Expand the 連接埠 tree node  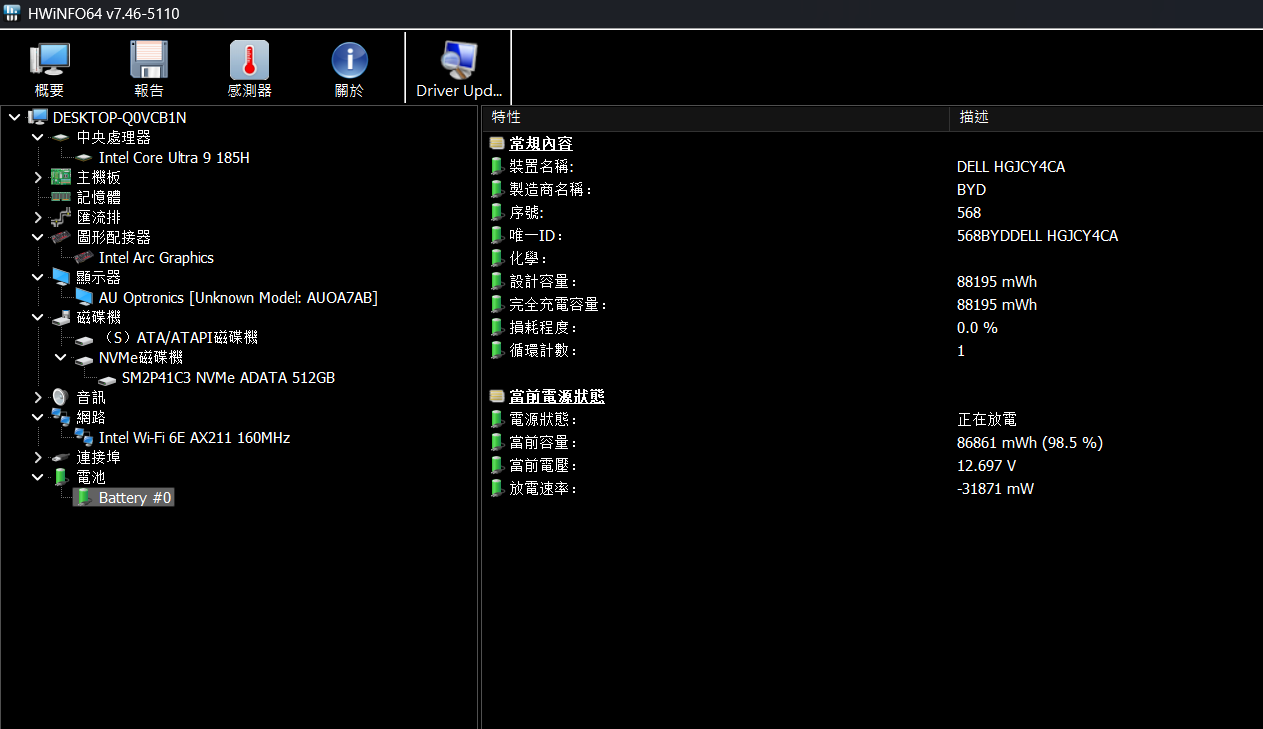click(38, 457)
